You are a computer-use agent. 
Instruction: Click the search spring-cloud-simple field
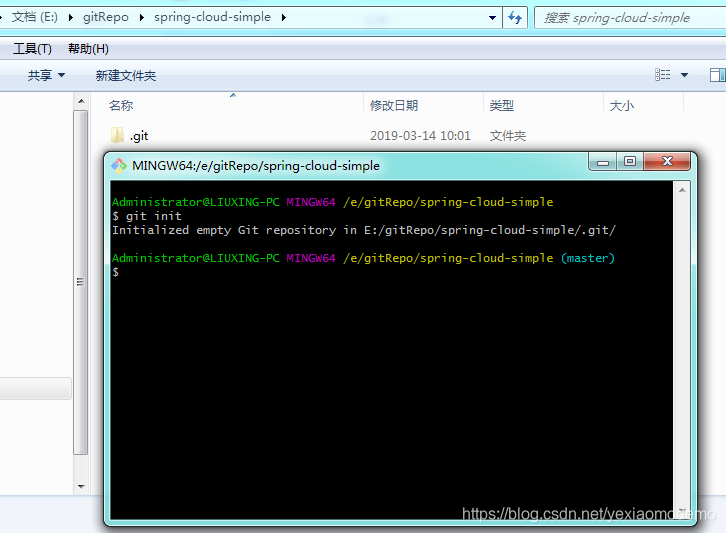(x=630, y=18)
